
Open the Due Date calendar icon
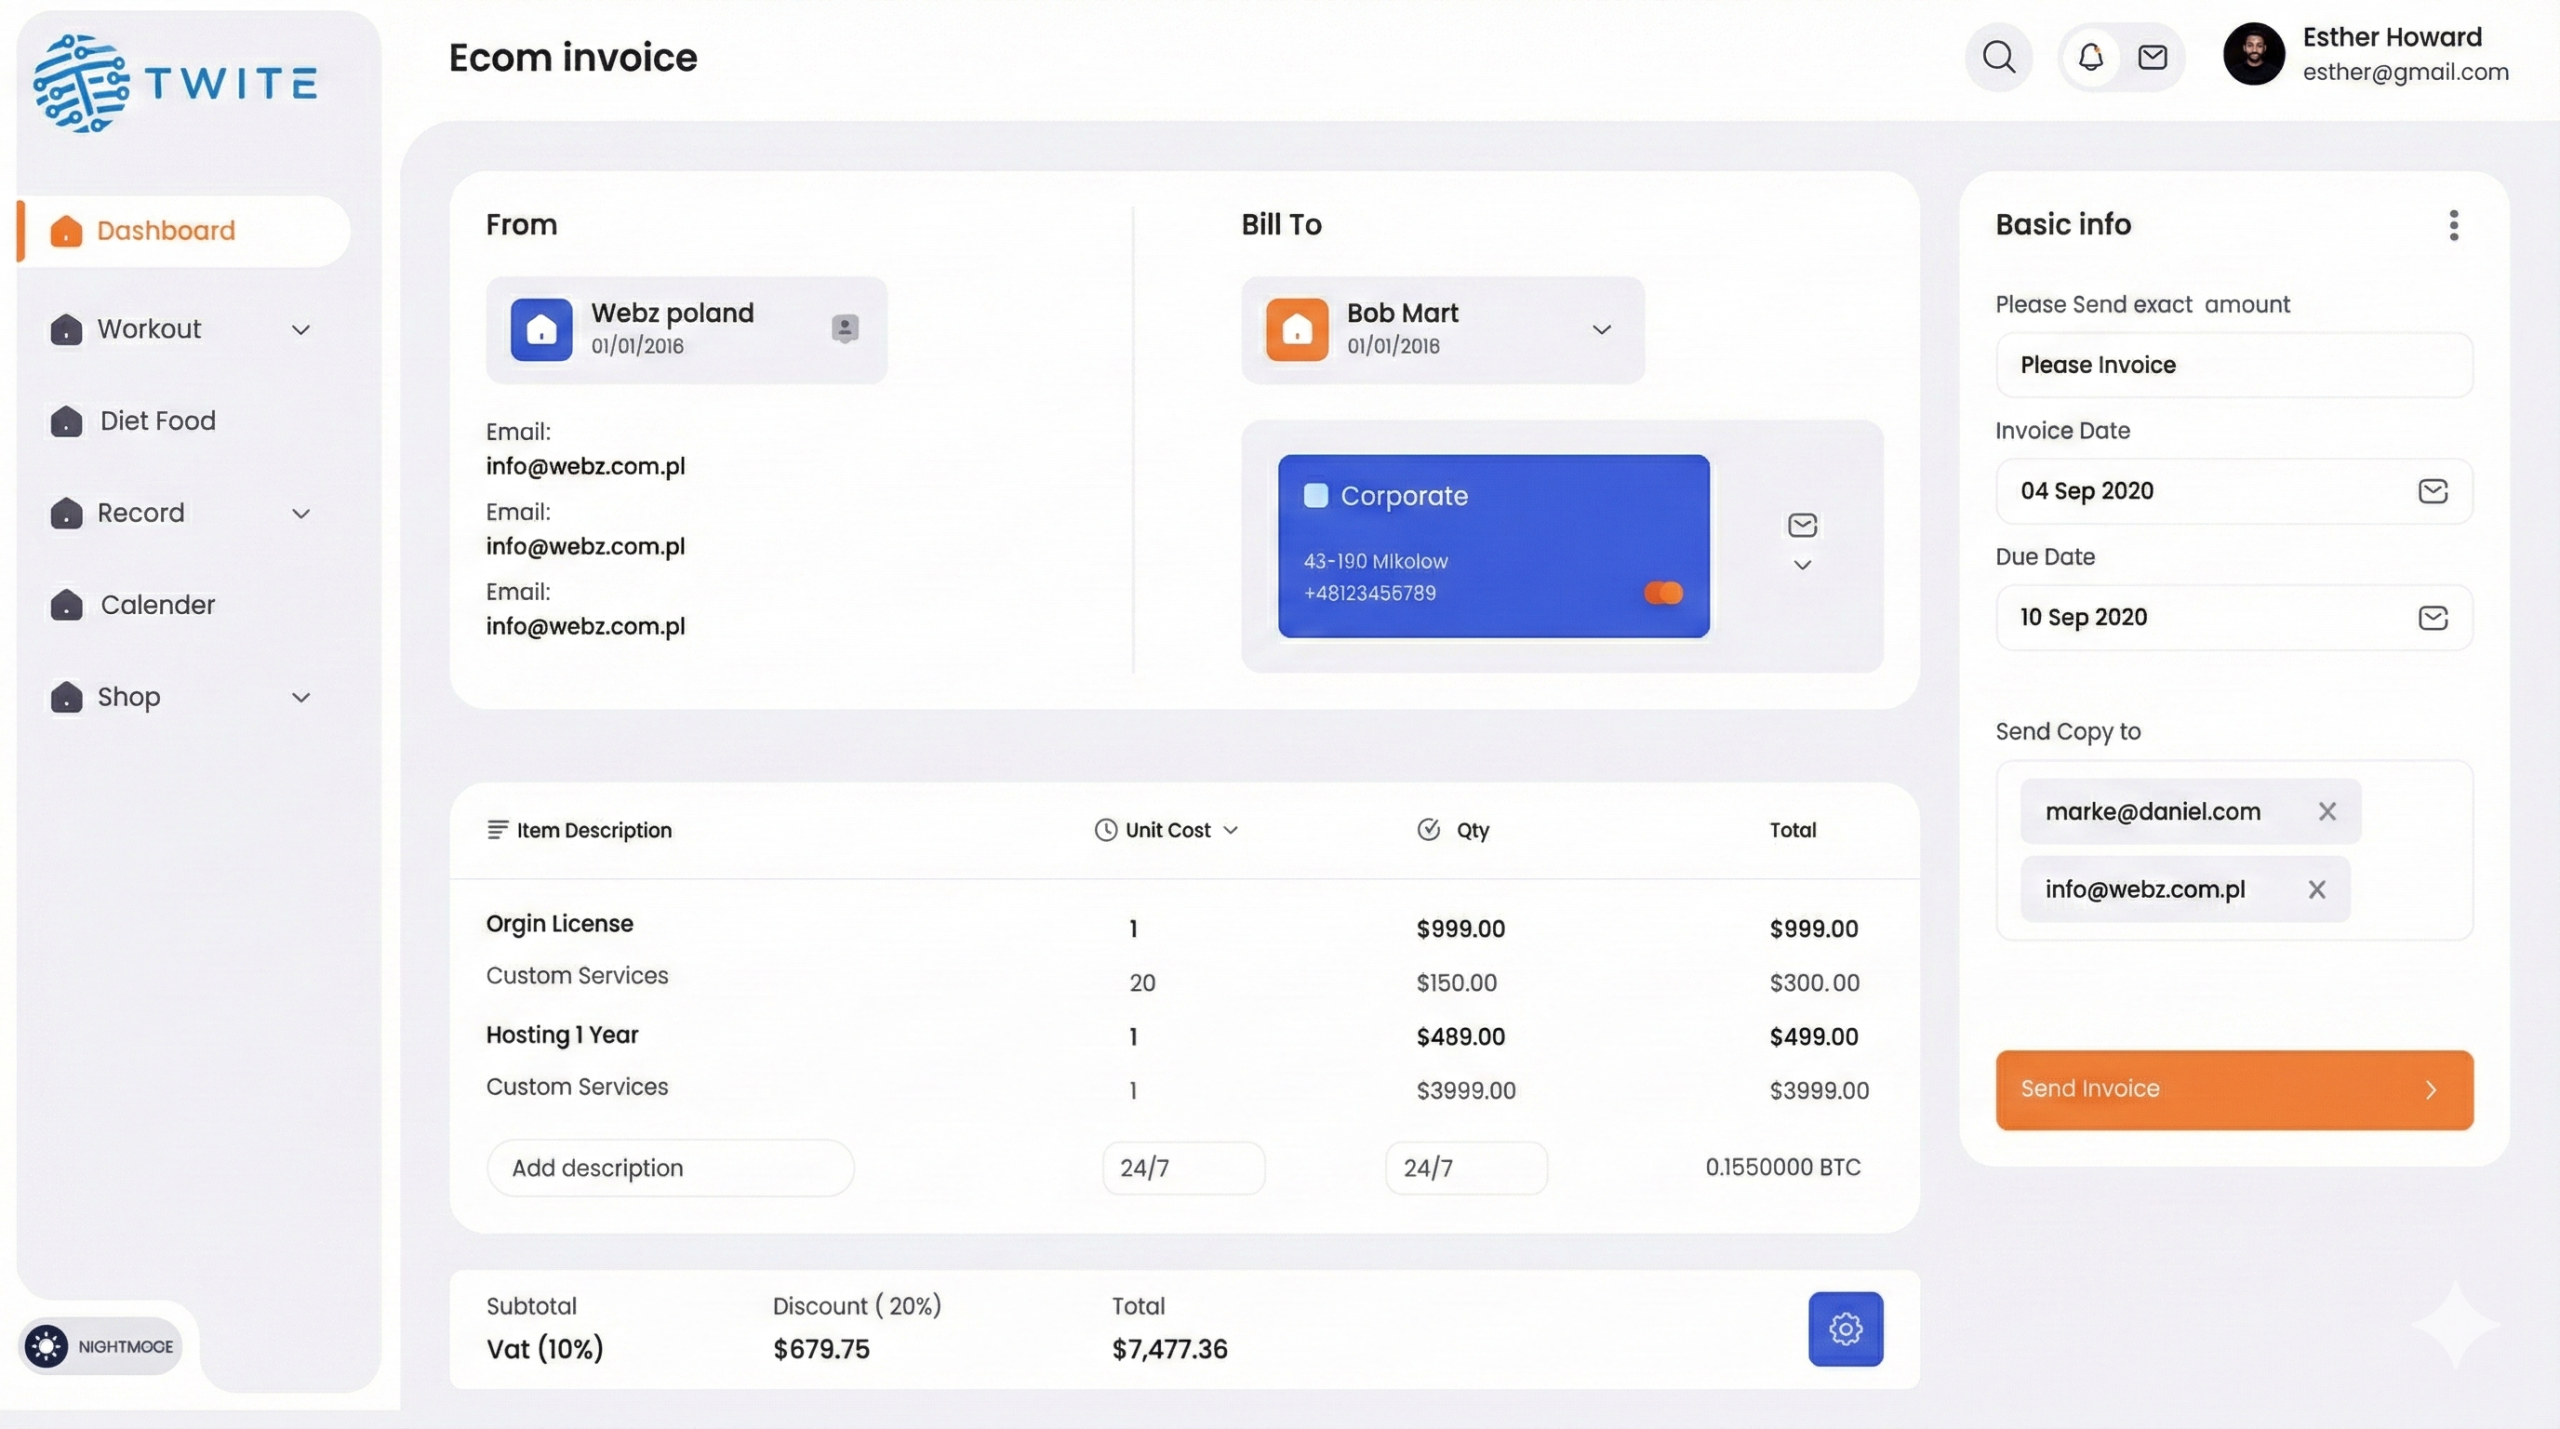2432,617
